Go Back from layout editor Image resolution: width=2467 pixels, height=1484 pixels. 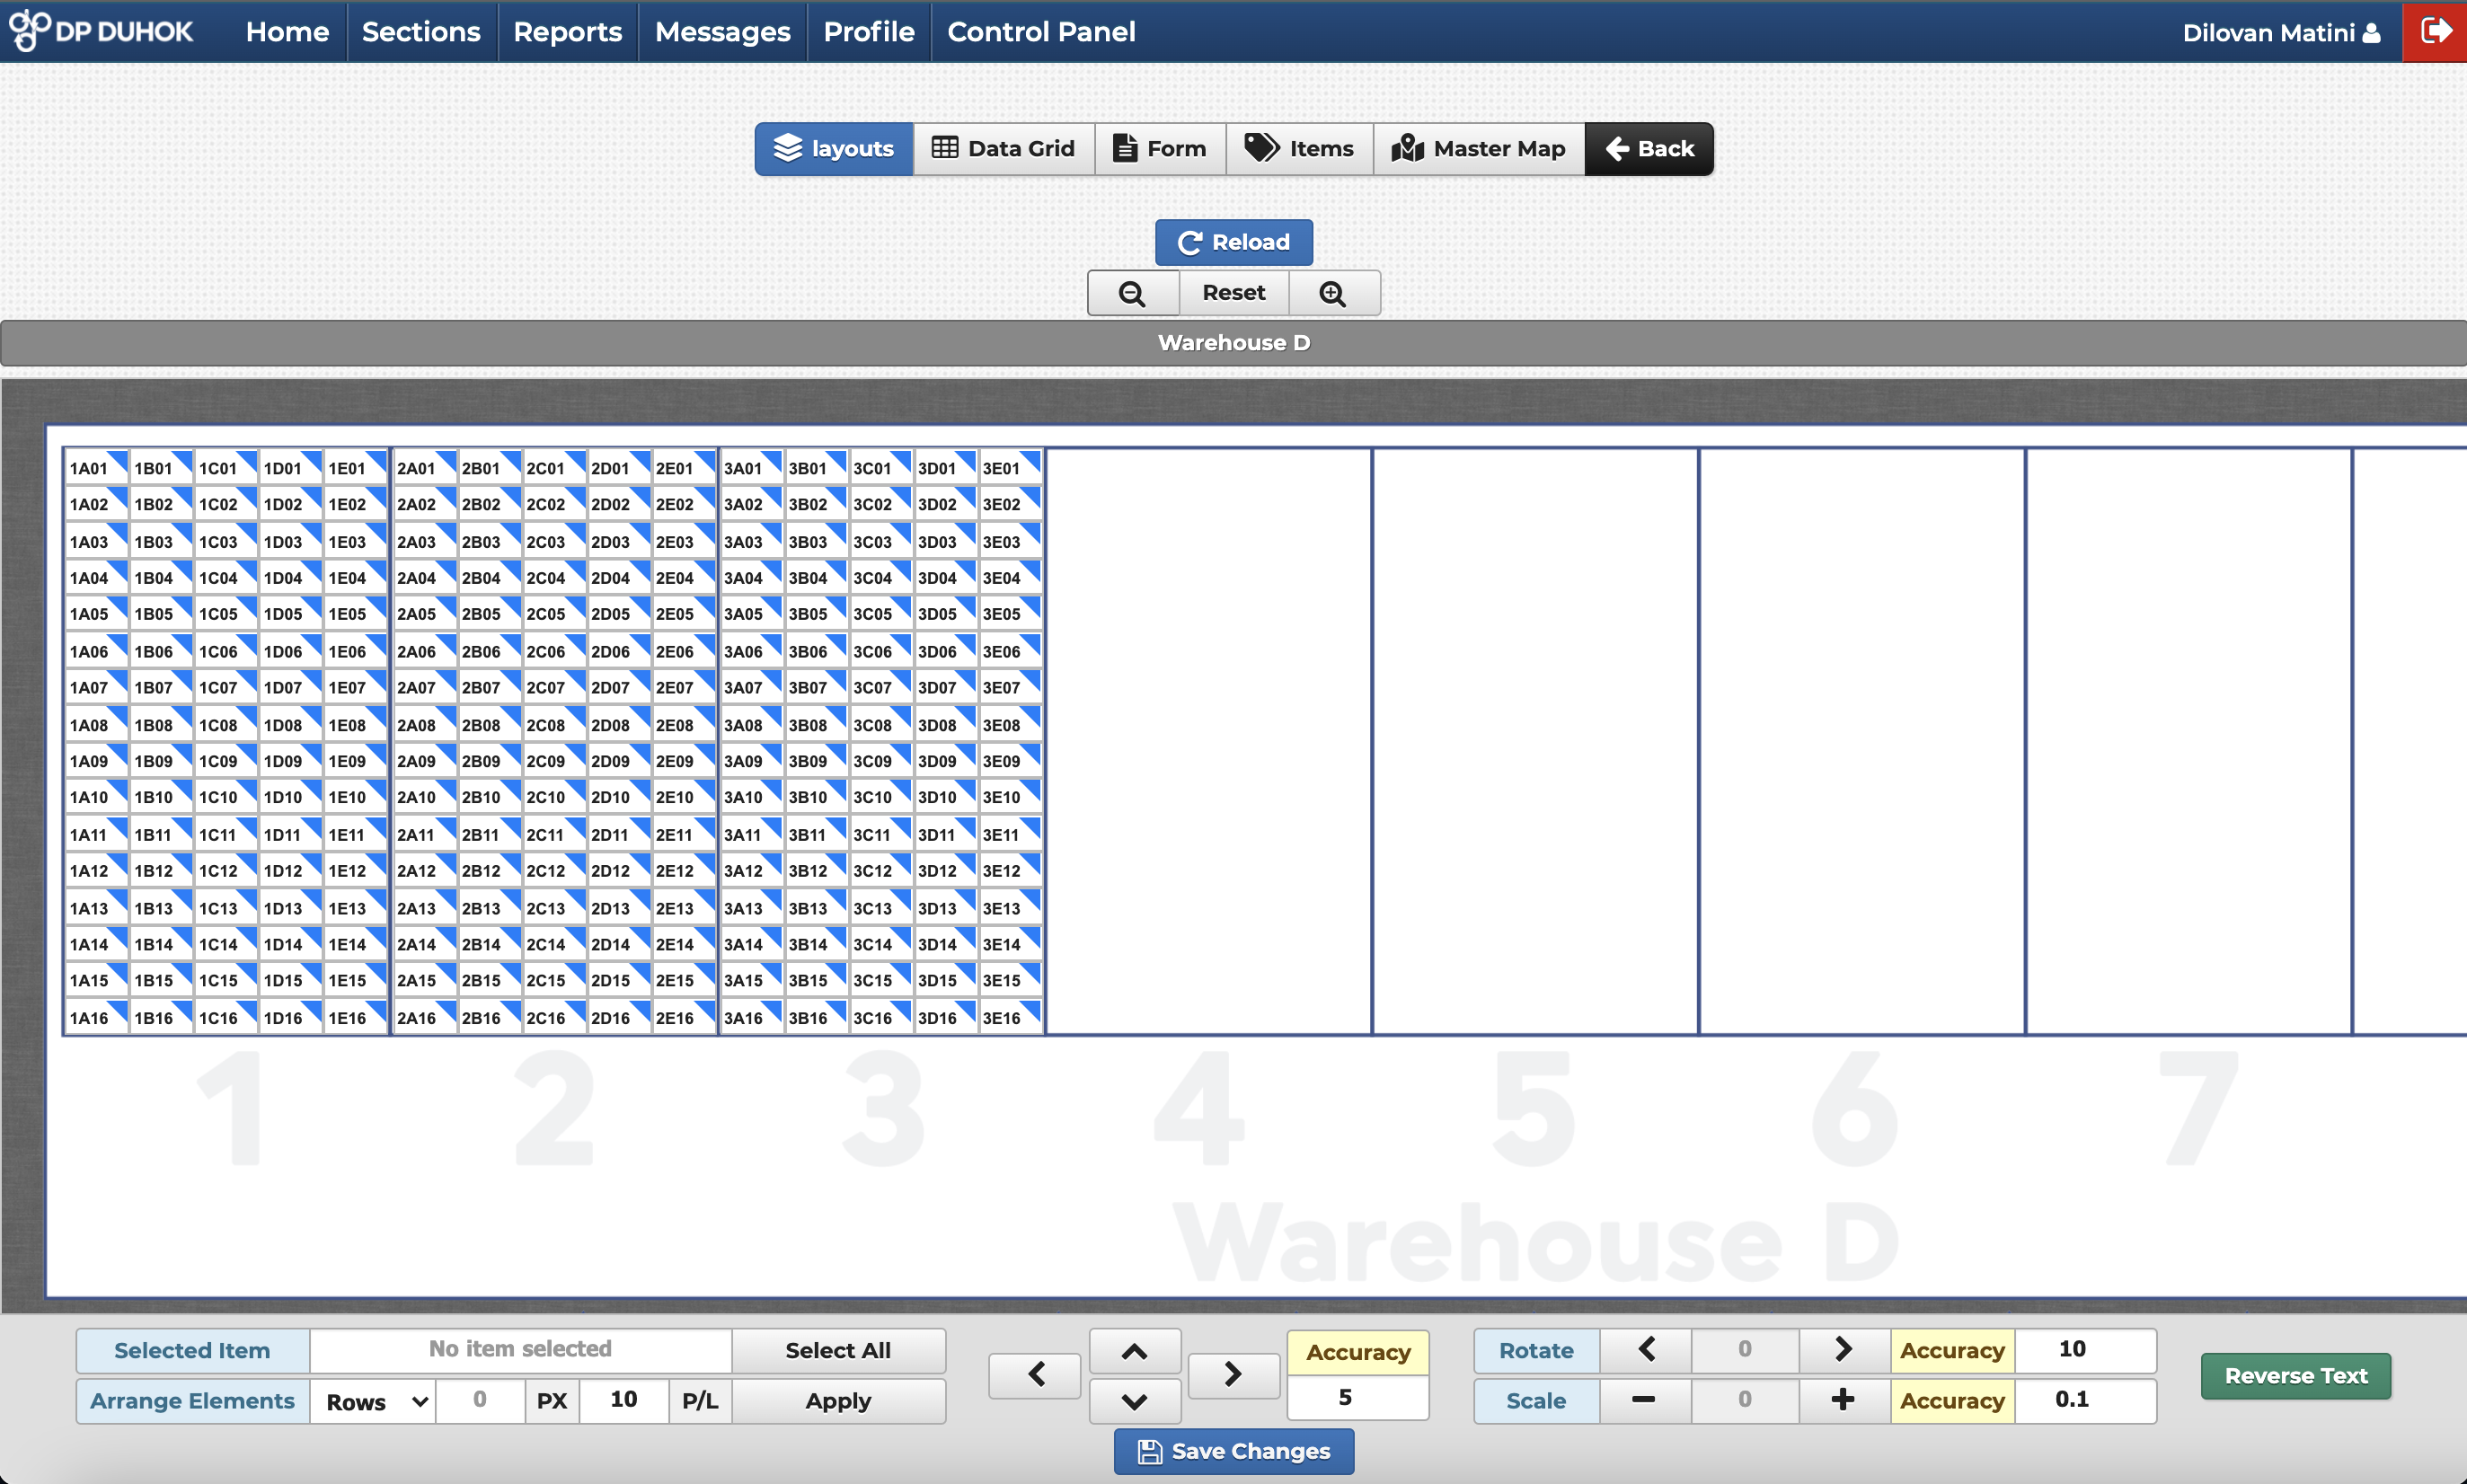pos(1649,149)
